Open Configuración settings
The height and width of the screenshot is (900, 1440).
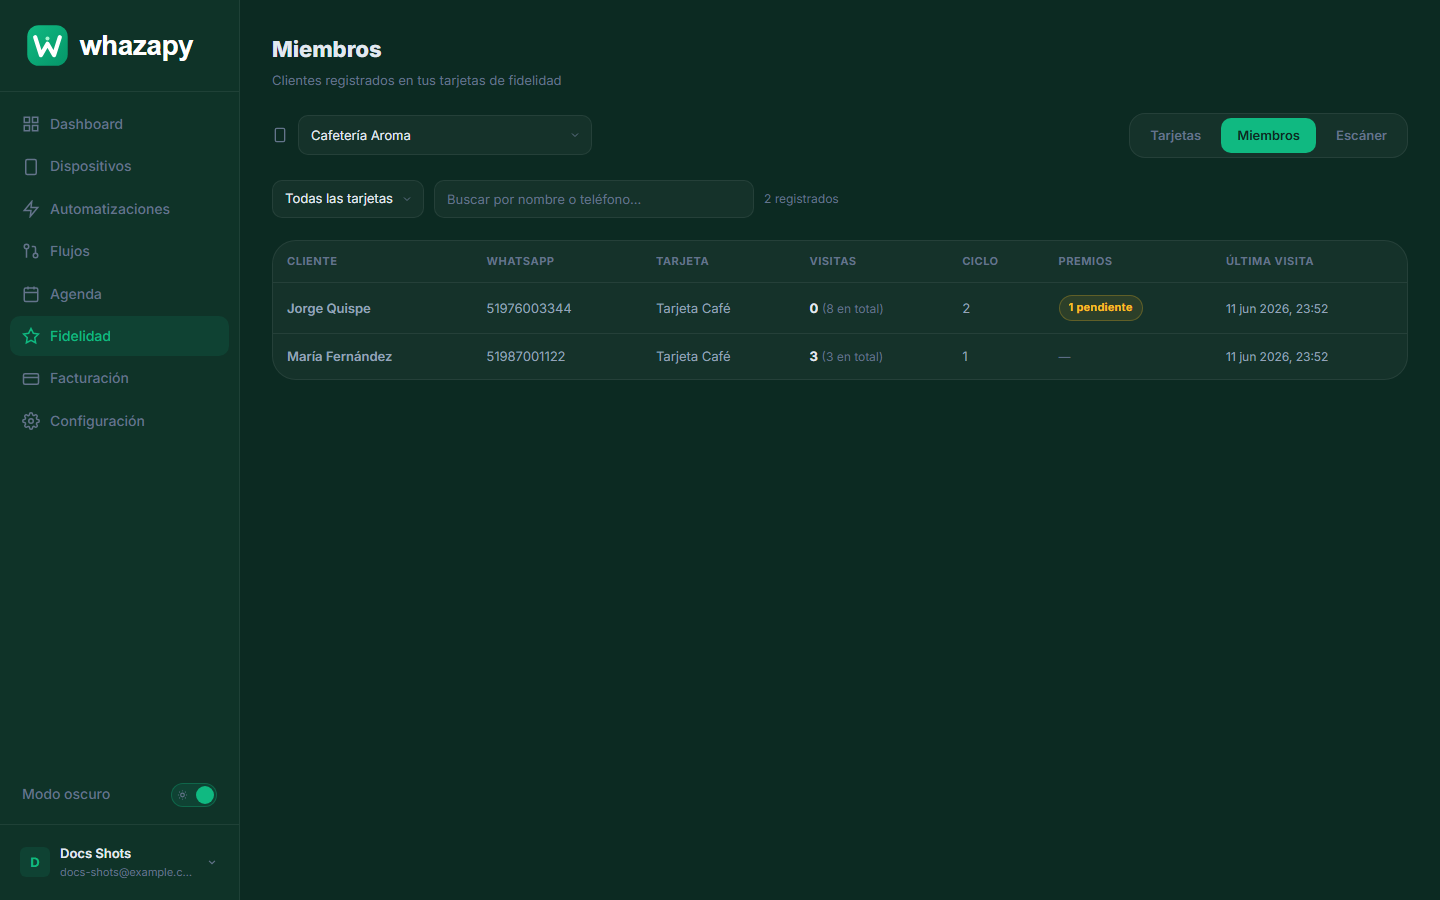[x=119, y=421]
